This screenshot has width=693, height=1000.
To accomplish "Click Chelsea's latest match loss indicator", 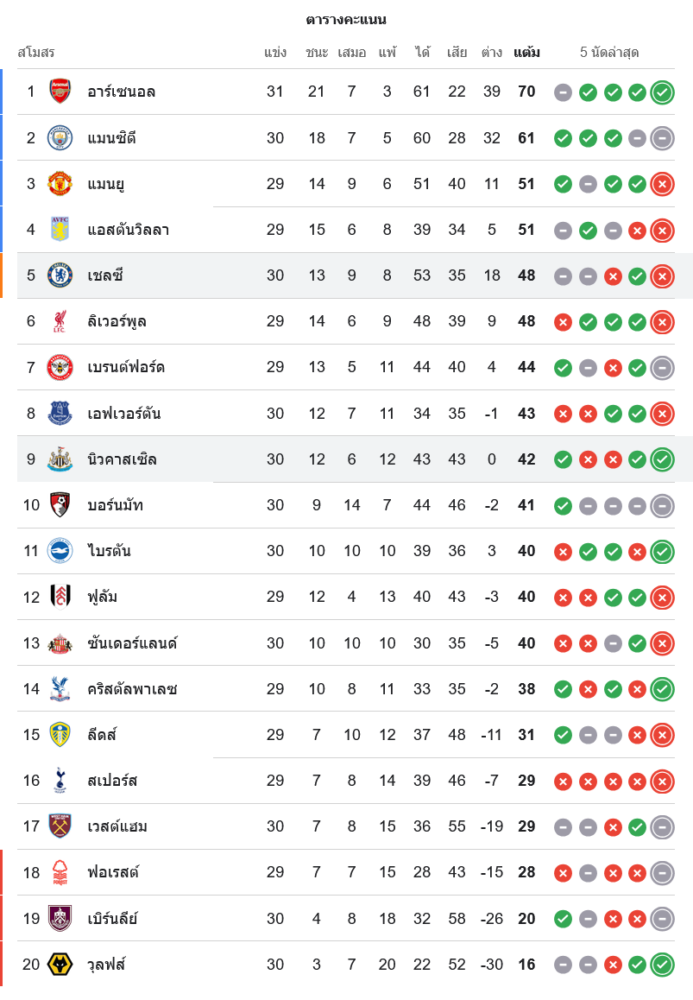I will click(661, 275).
